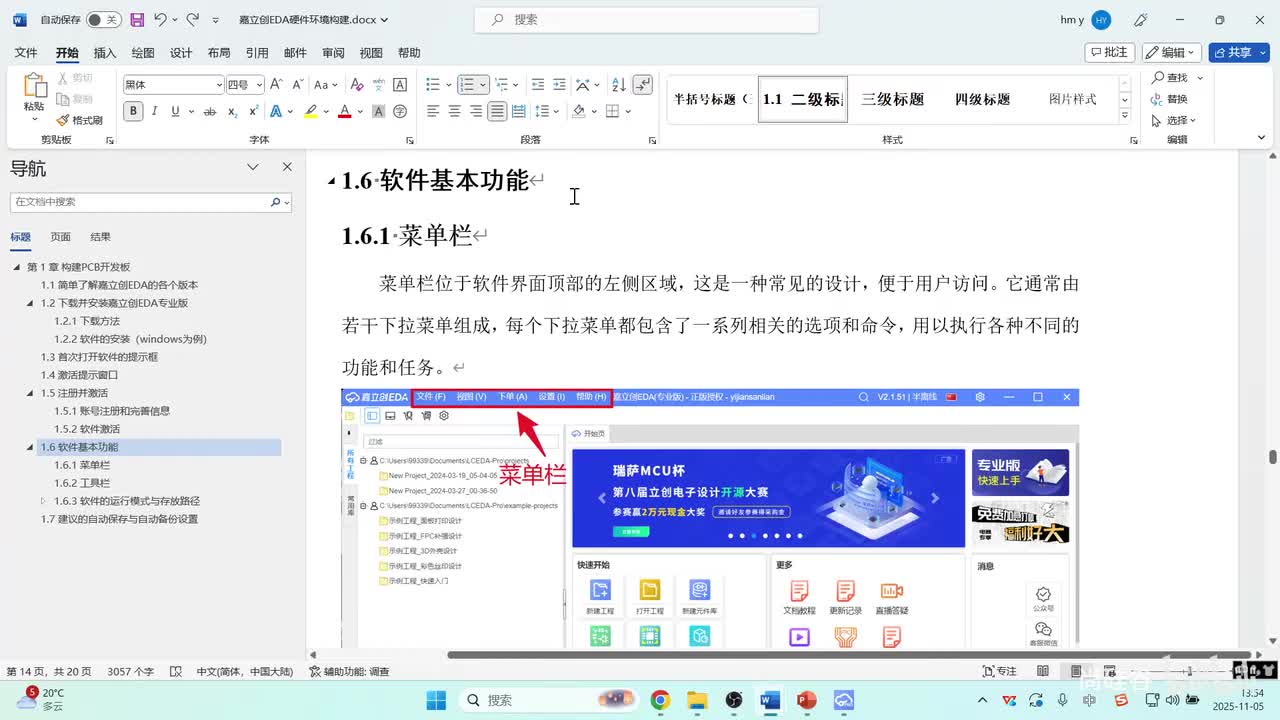Switch navigation pane to 页面 tab

coord(61,237)
